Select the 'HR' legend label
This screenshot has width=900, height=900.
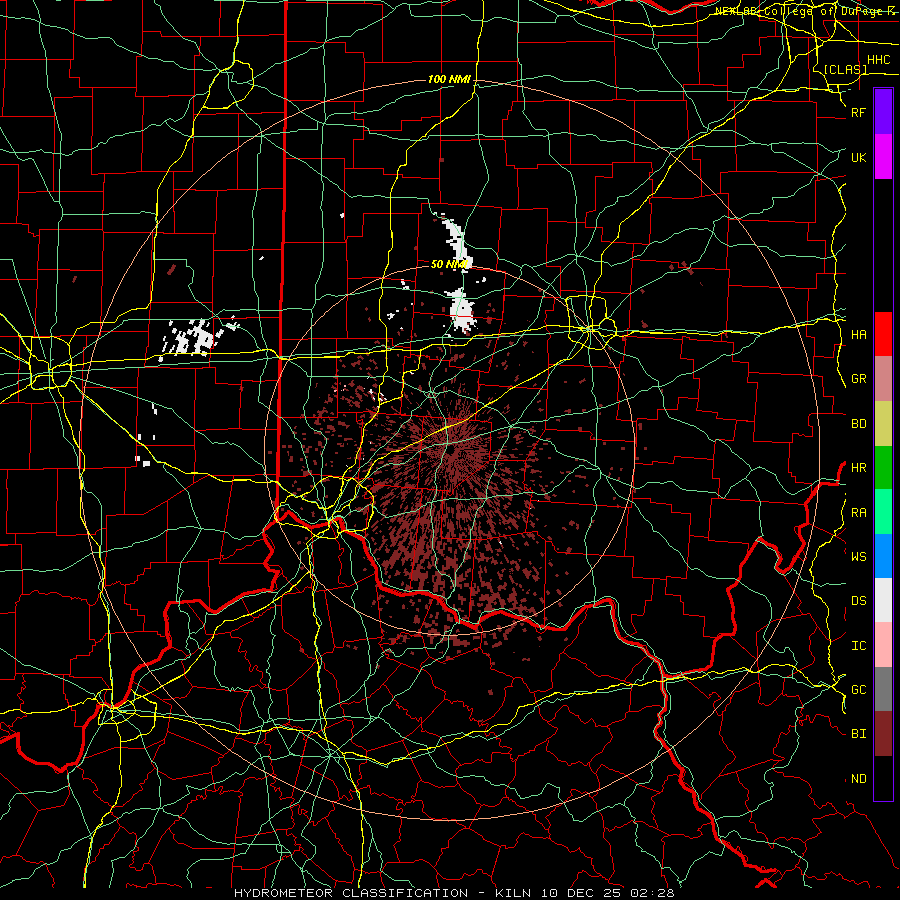pos(859,468)
